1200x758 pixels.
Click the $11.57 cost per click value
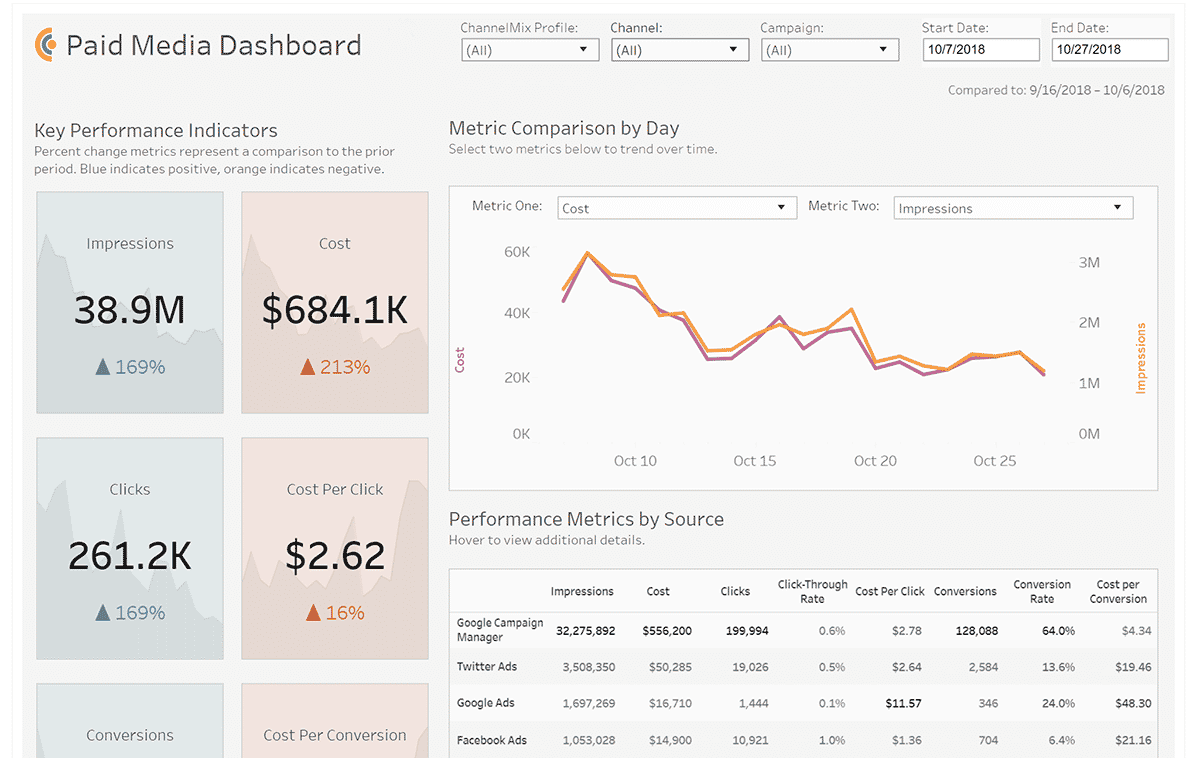904,704
